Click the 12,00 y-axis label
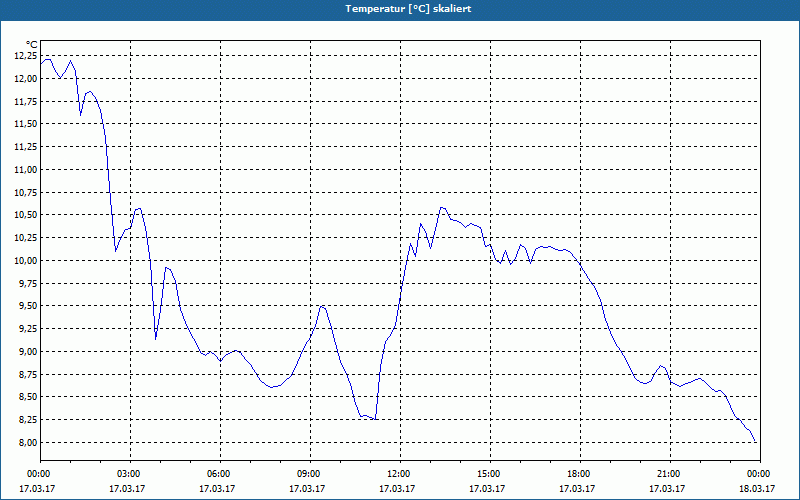Viewport: 800px width, 500px height. pos(26,79)
